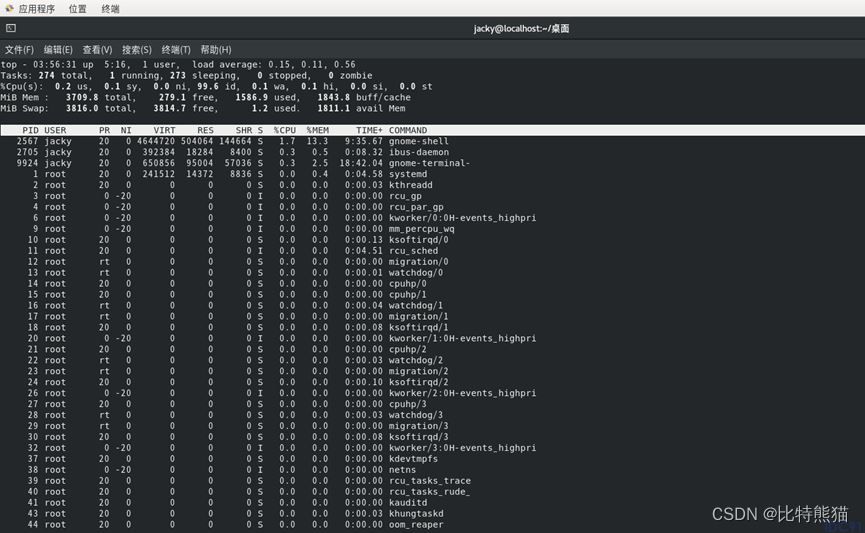Click the Applications icon in the top panel
Screen dimensions: 865x533
pyautogui.click(x=9, y=9)
